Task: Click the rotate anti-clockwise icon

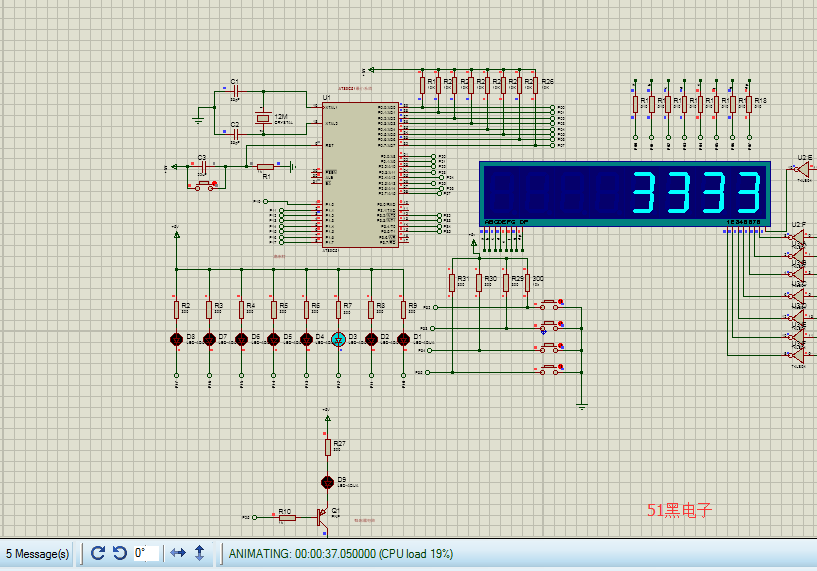Action: pyautogui.click(x=120, y=553)
